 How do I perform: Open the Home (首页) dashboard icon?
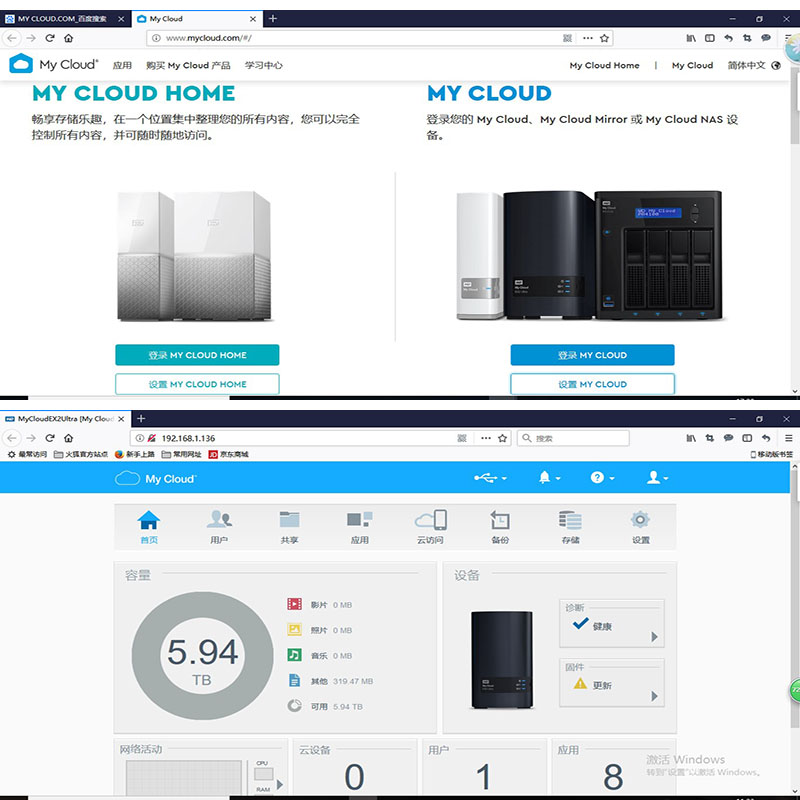click(x=148, y=526)
